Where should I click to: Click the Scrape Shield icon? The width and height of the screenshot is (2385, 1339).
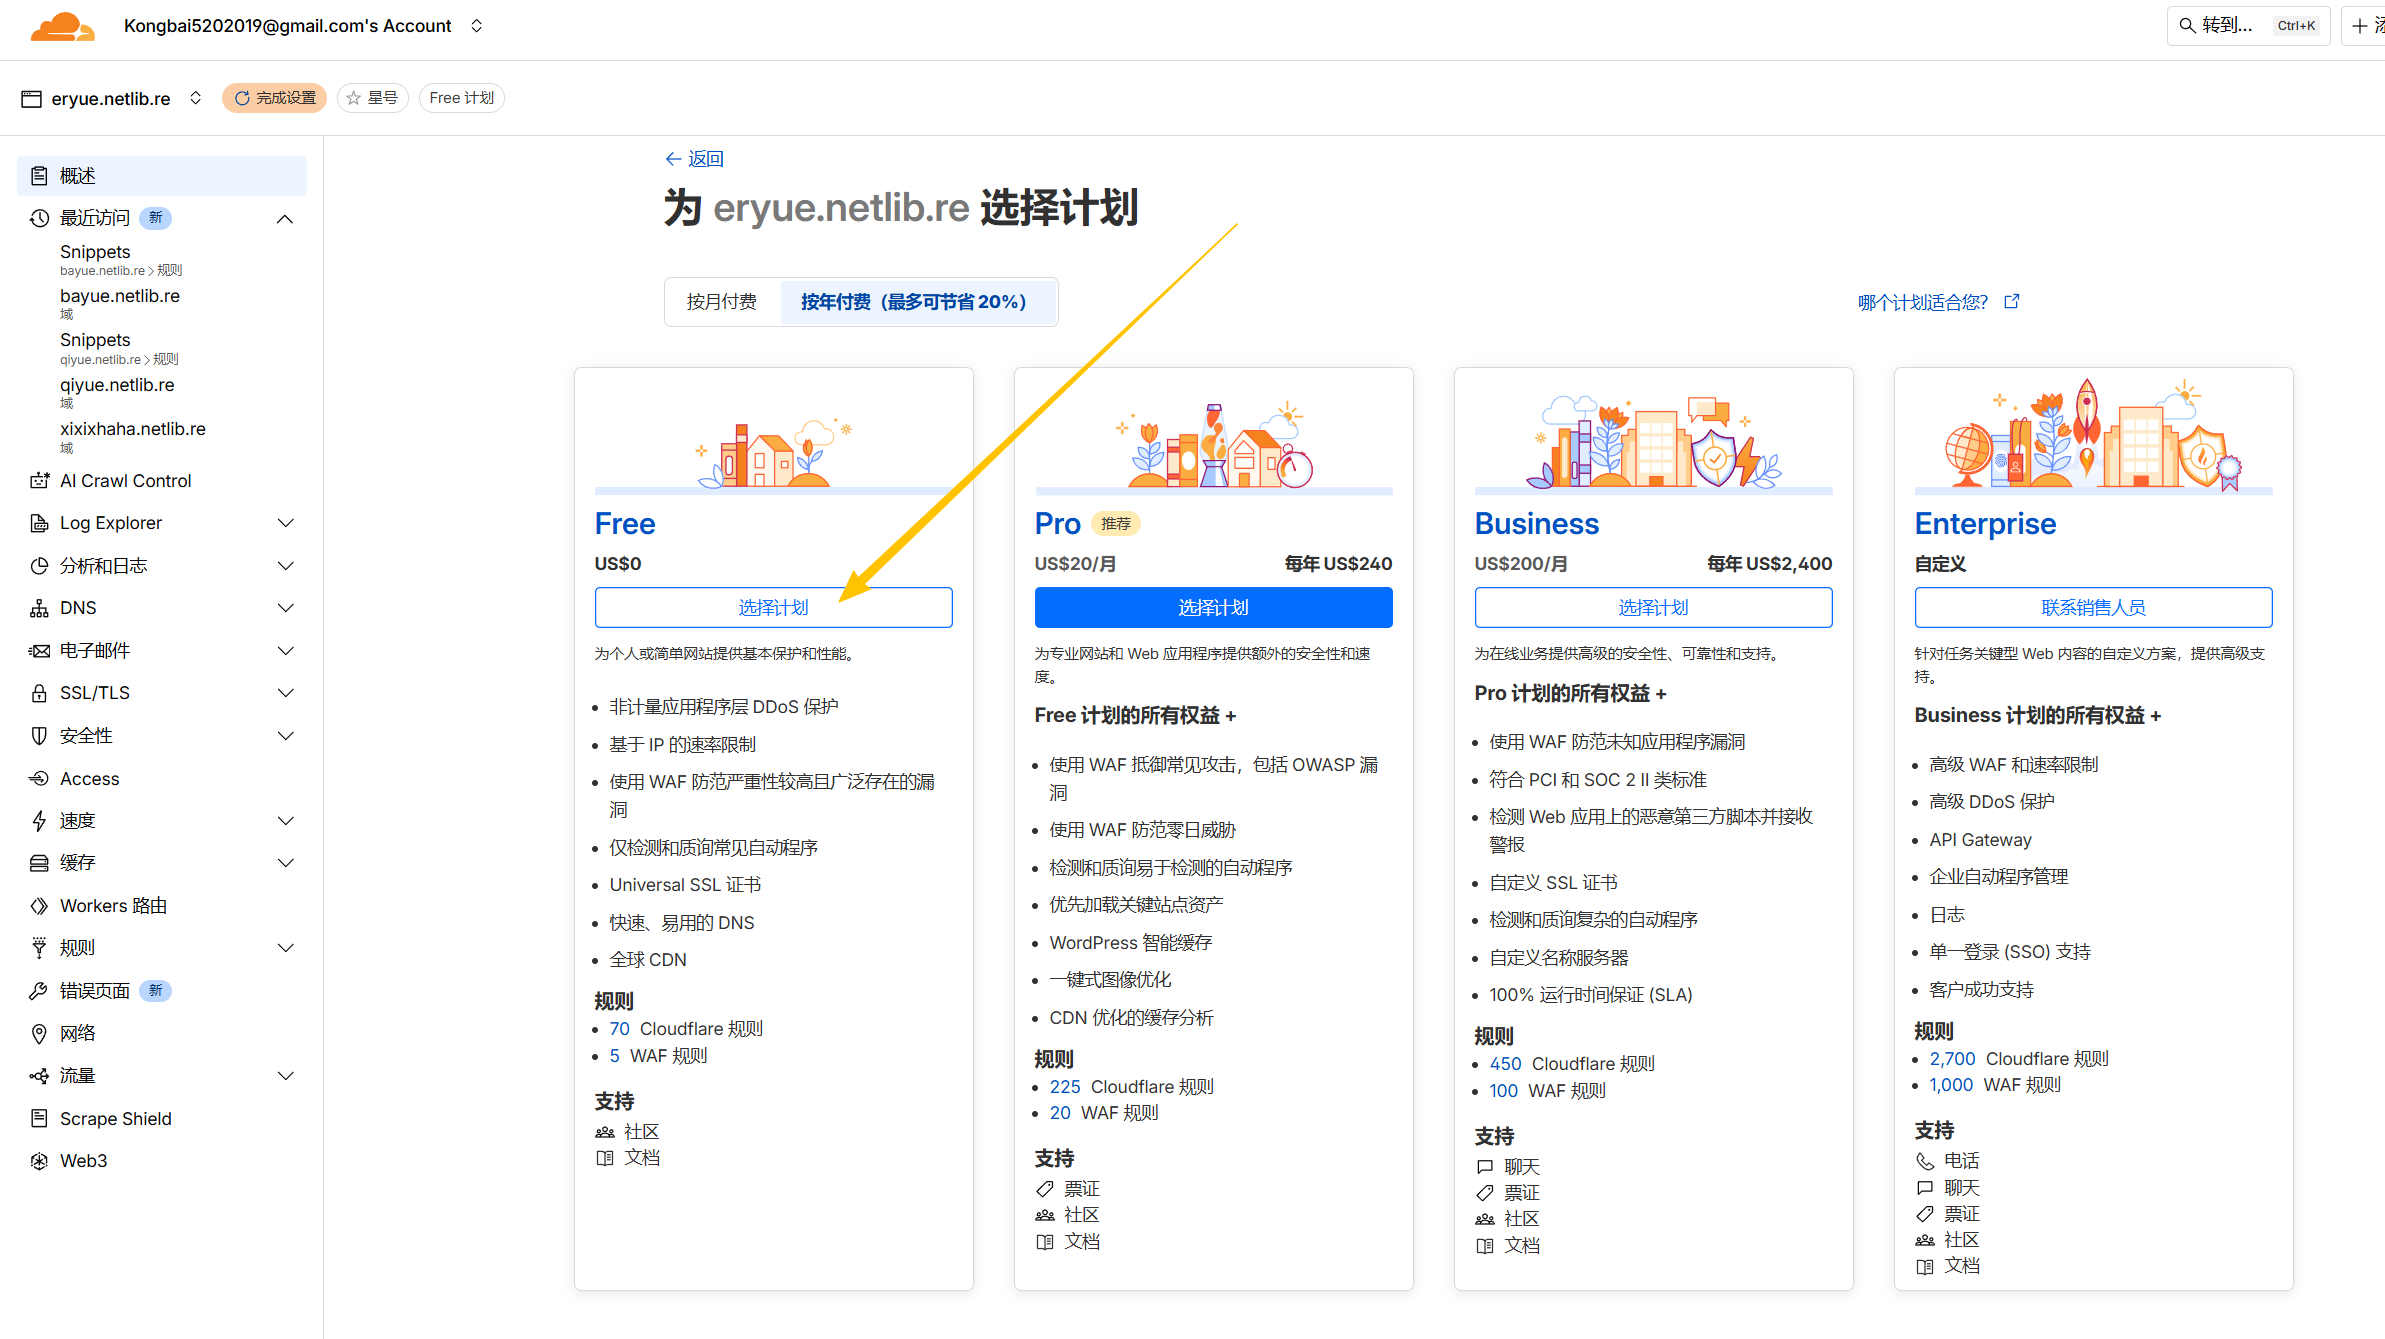[39, 1118]
